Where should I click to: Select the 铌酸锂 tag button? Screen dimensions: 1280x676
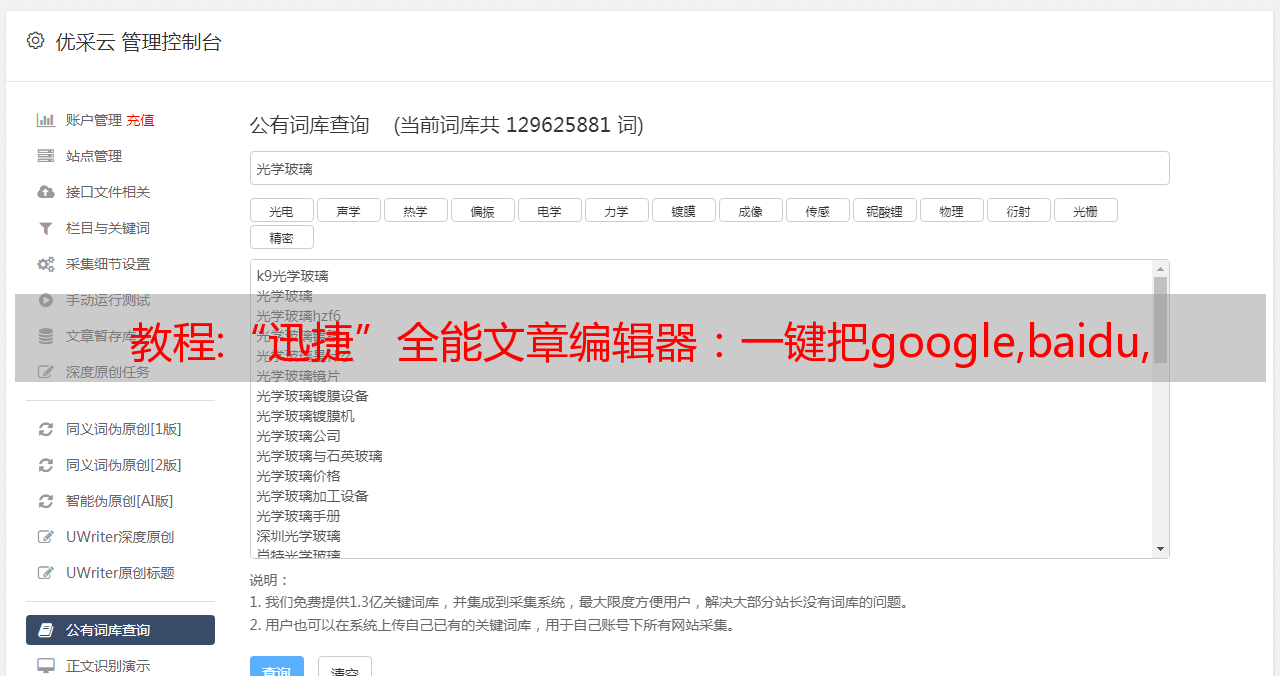pos(884,210)
